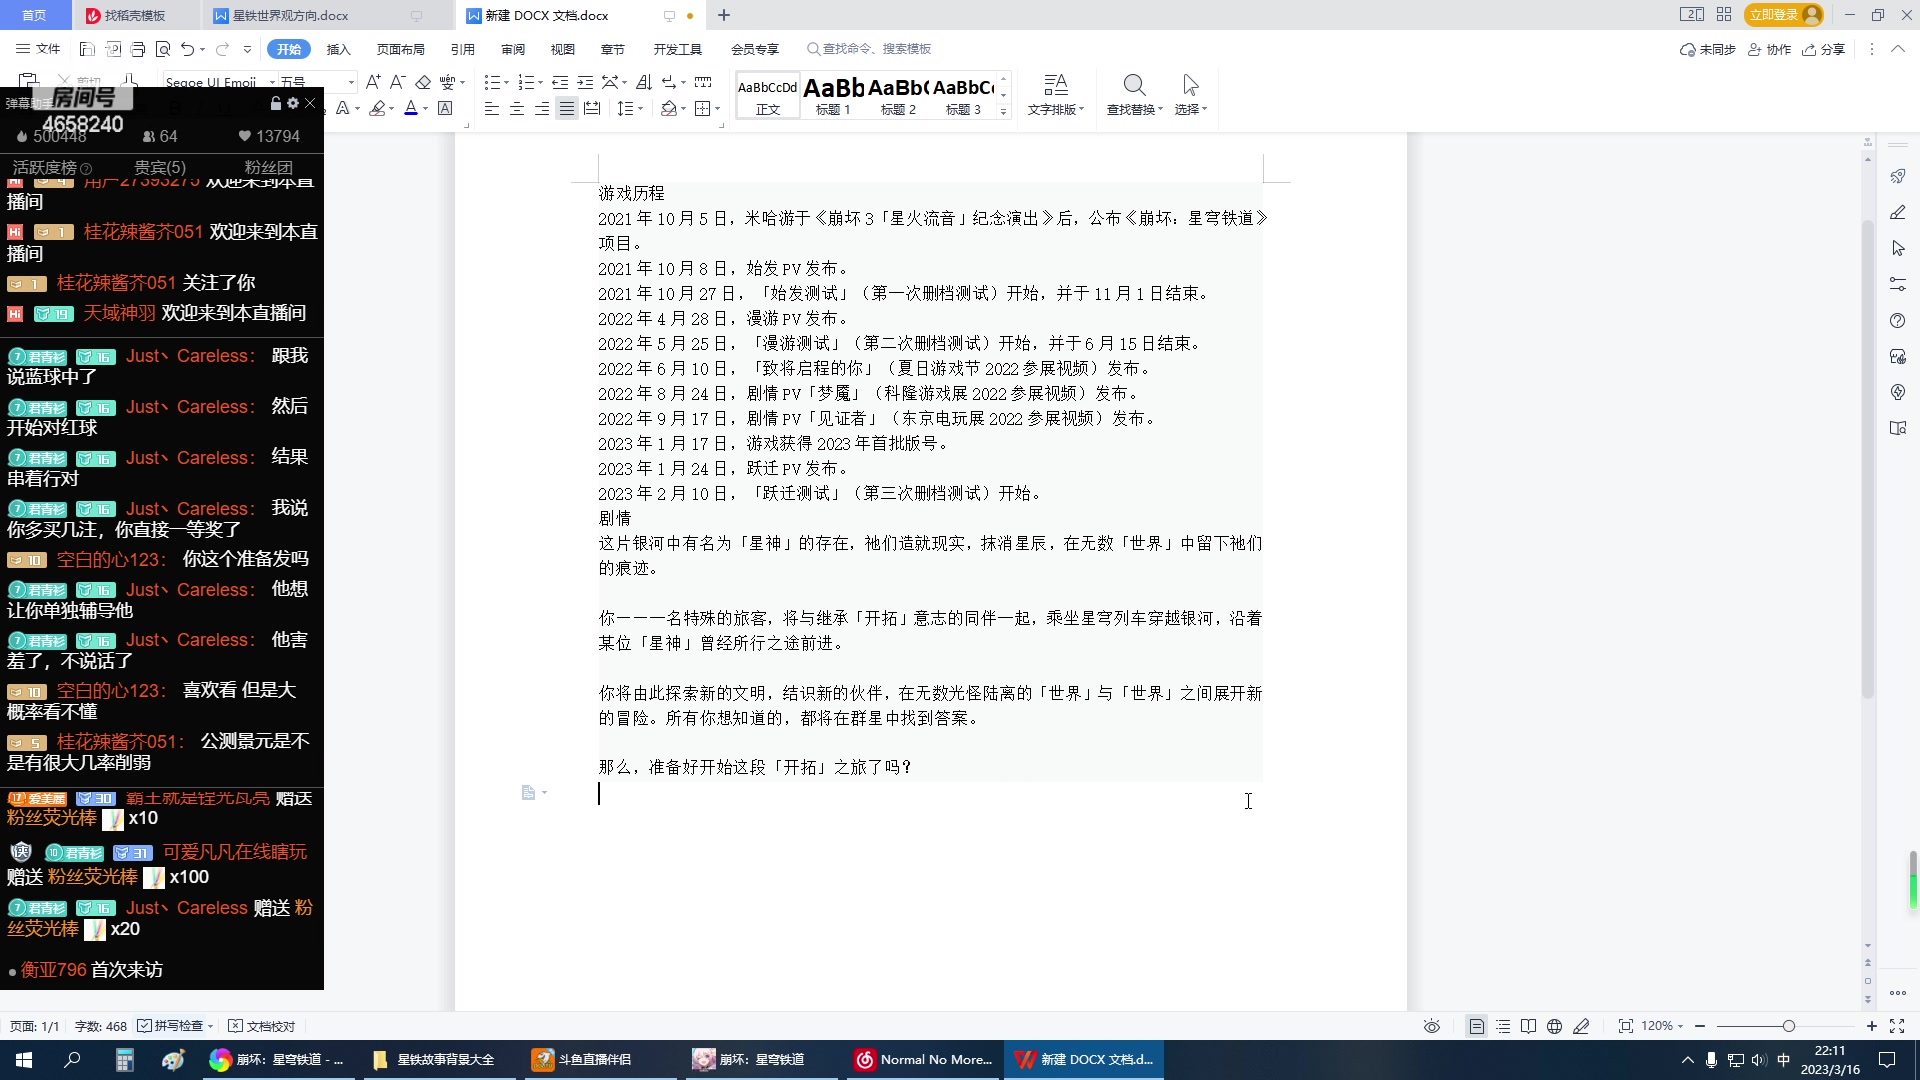Toggle bullet list formatting
Screen dimensions: 1920x1080
(x=492, y=84)
